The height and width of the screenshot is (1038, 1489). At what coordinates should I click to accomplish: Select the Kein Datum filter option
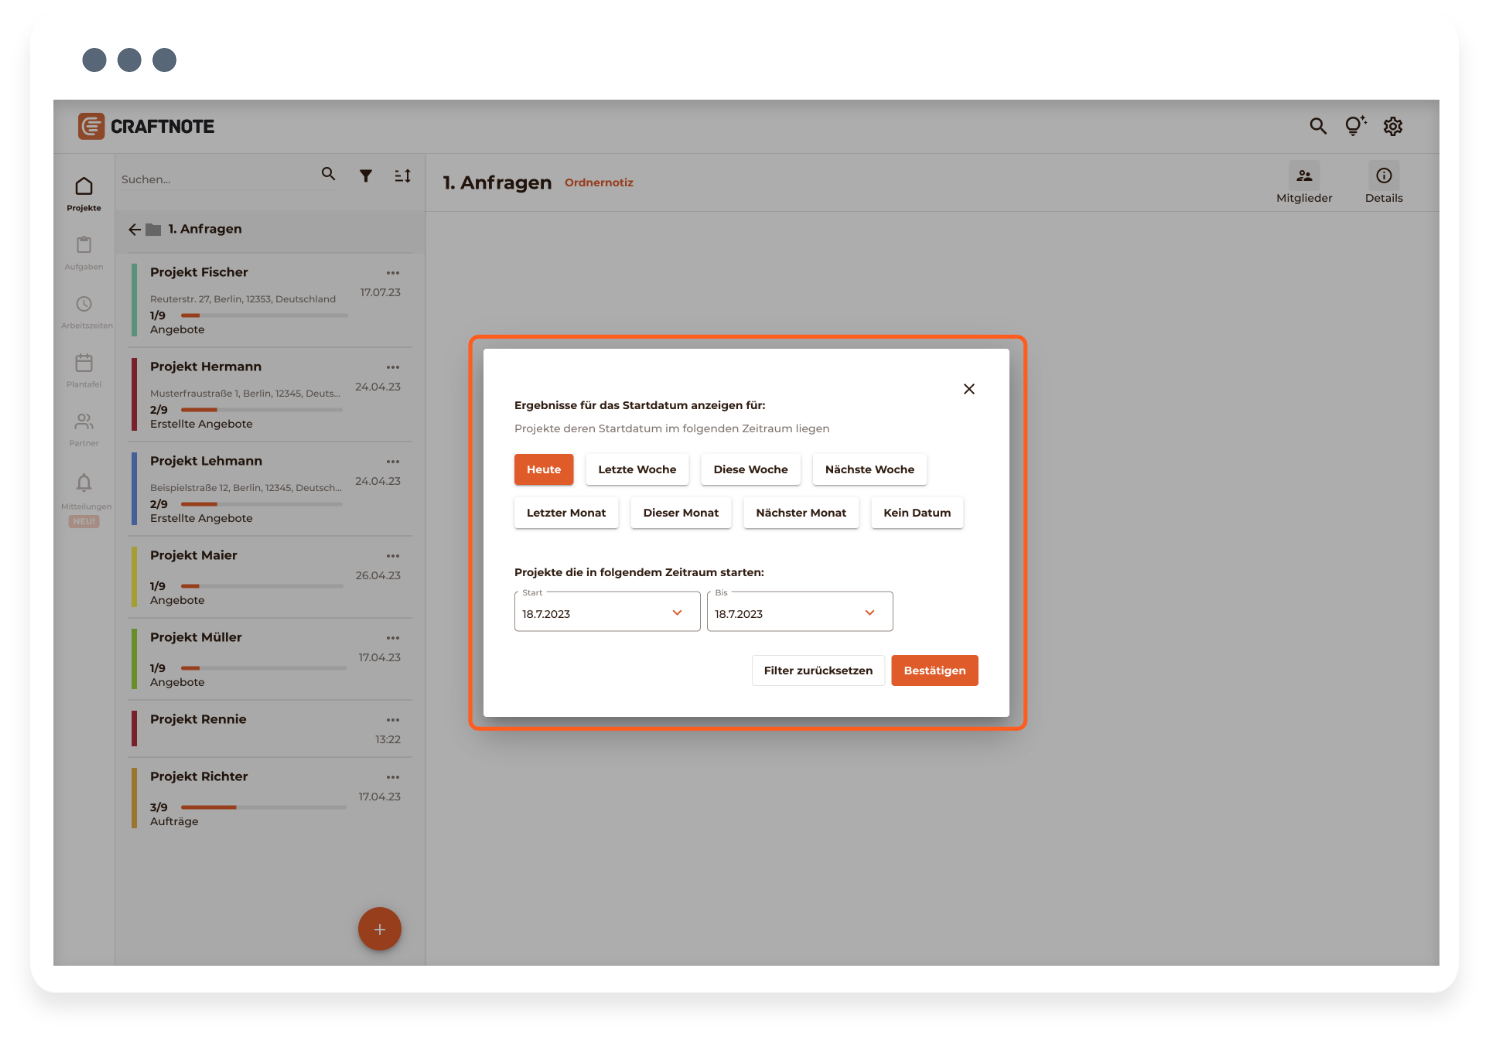tap(916, 513)
